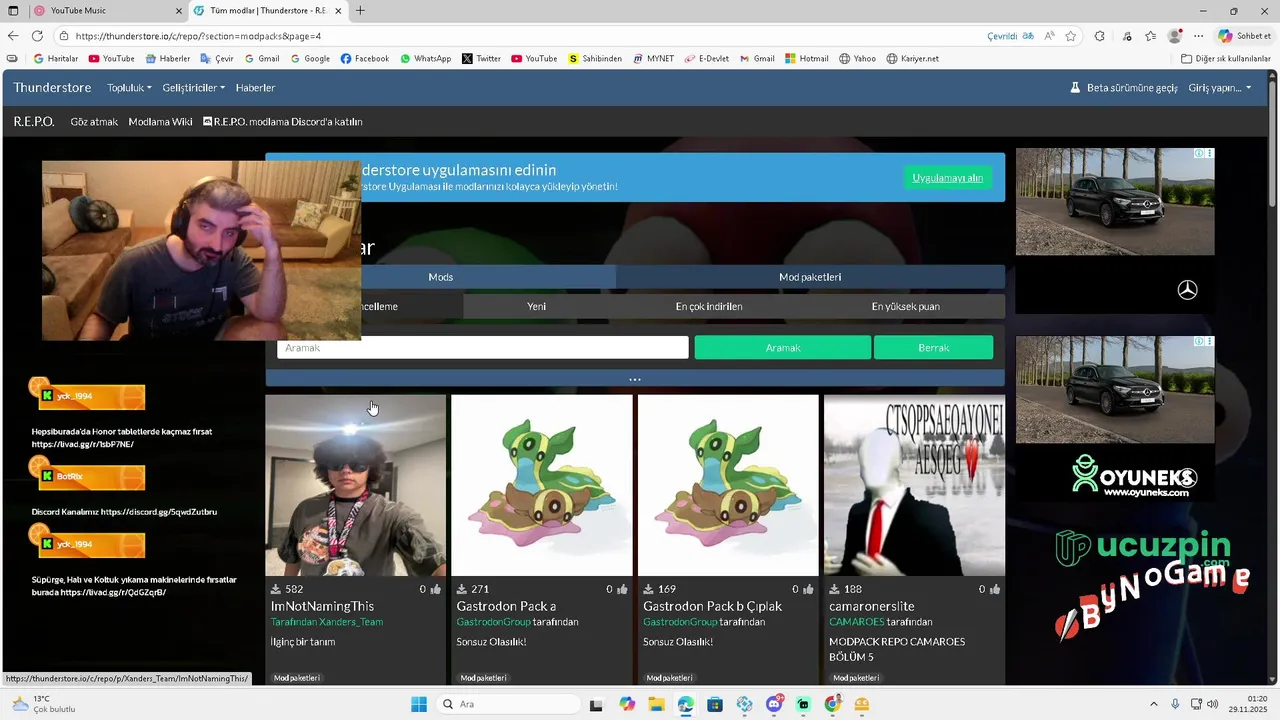Switch to the Mod paketleri tab
1280x720 pixels.
click(x=810, y=277)
